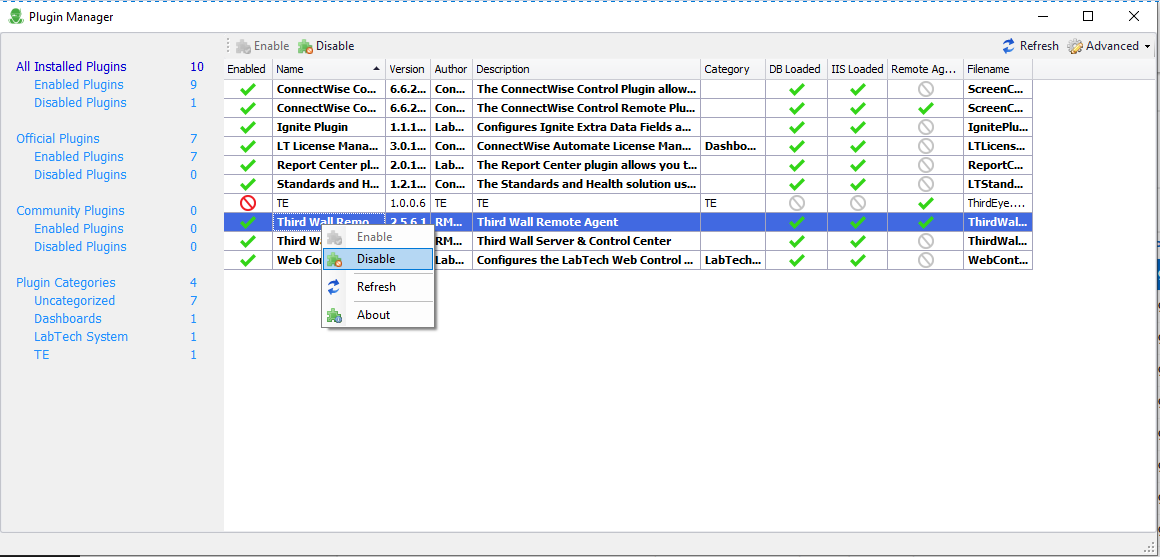Click the IIS Loaded checkmark for Report Center
The height and width of the screenshot is (557, 1160).
click(857, 165)
